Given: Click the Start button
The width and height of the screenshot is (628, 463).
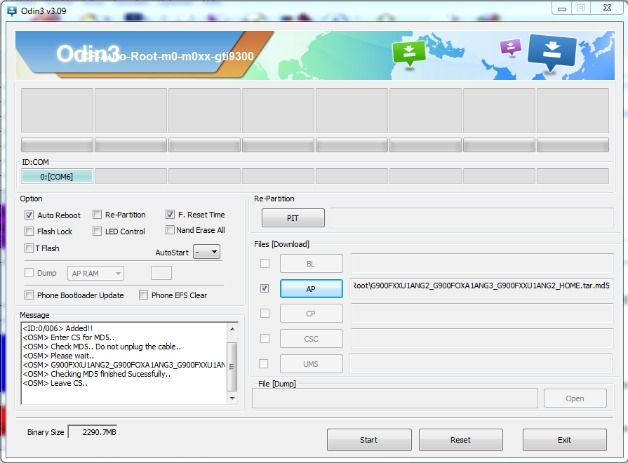Looking at the screenshot, I should tap(369, 440).
